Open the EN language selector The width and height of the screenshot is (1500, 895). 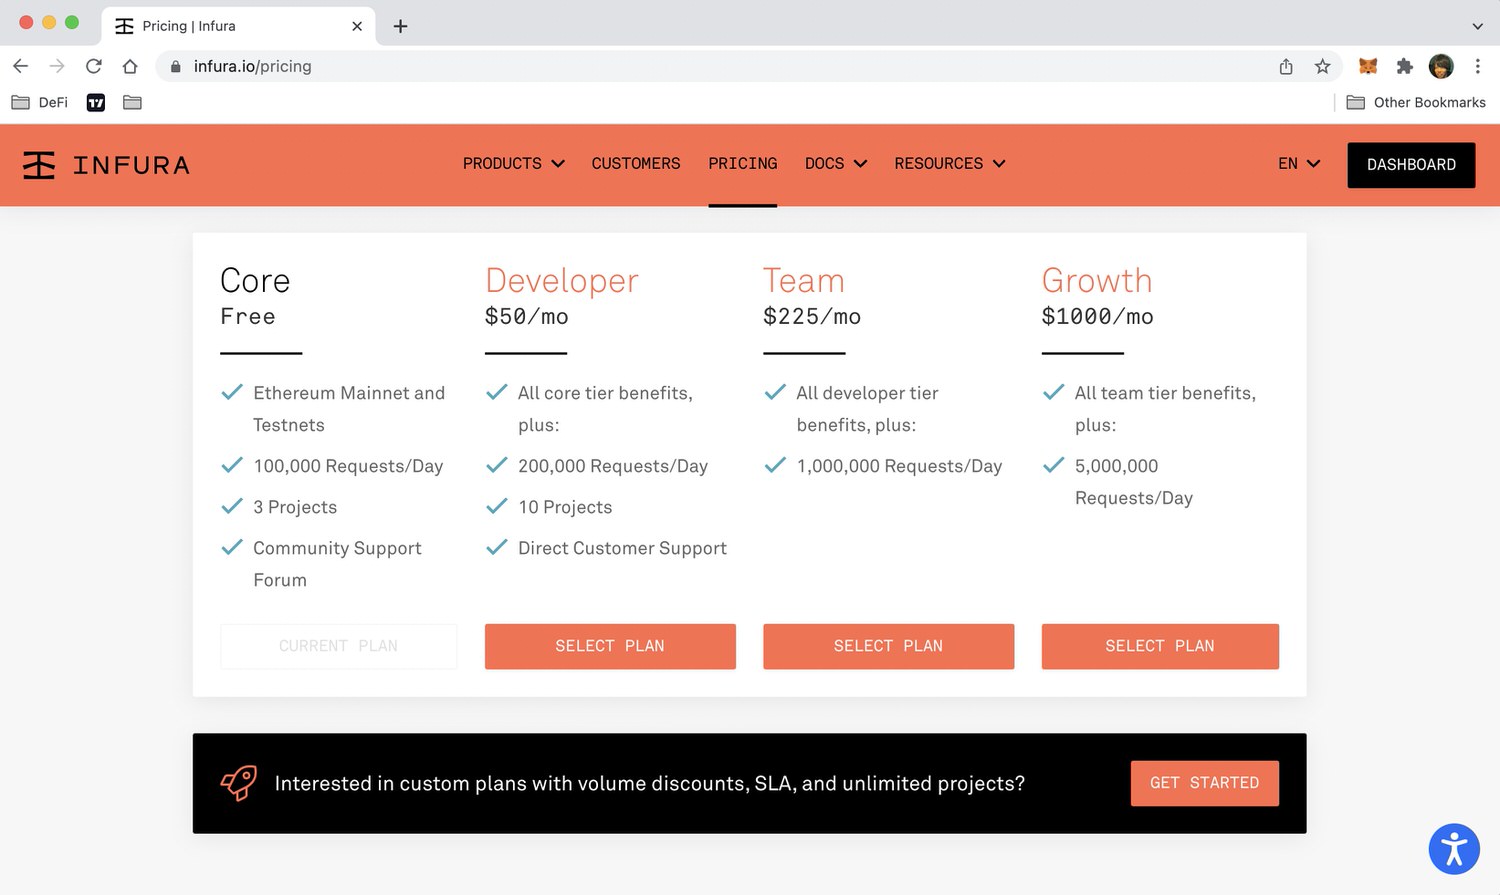coord(1299,164)
